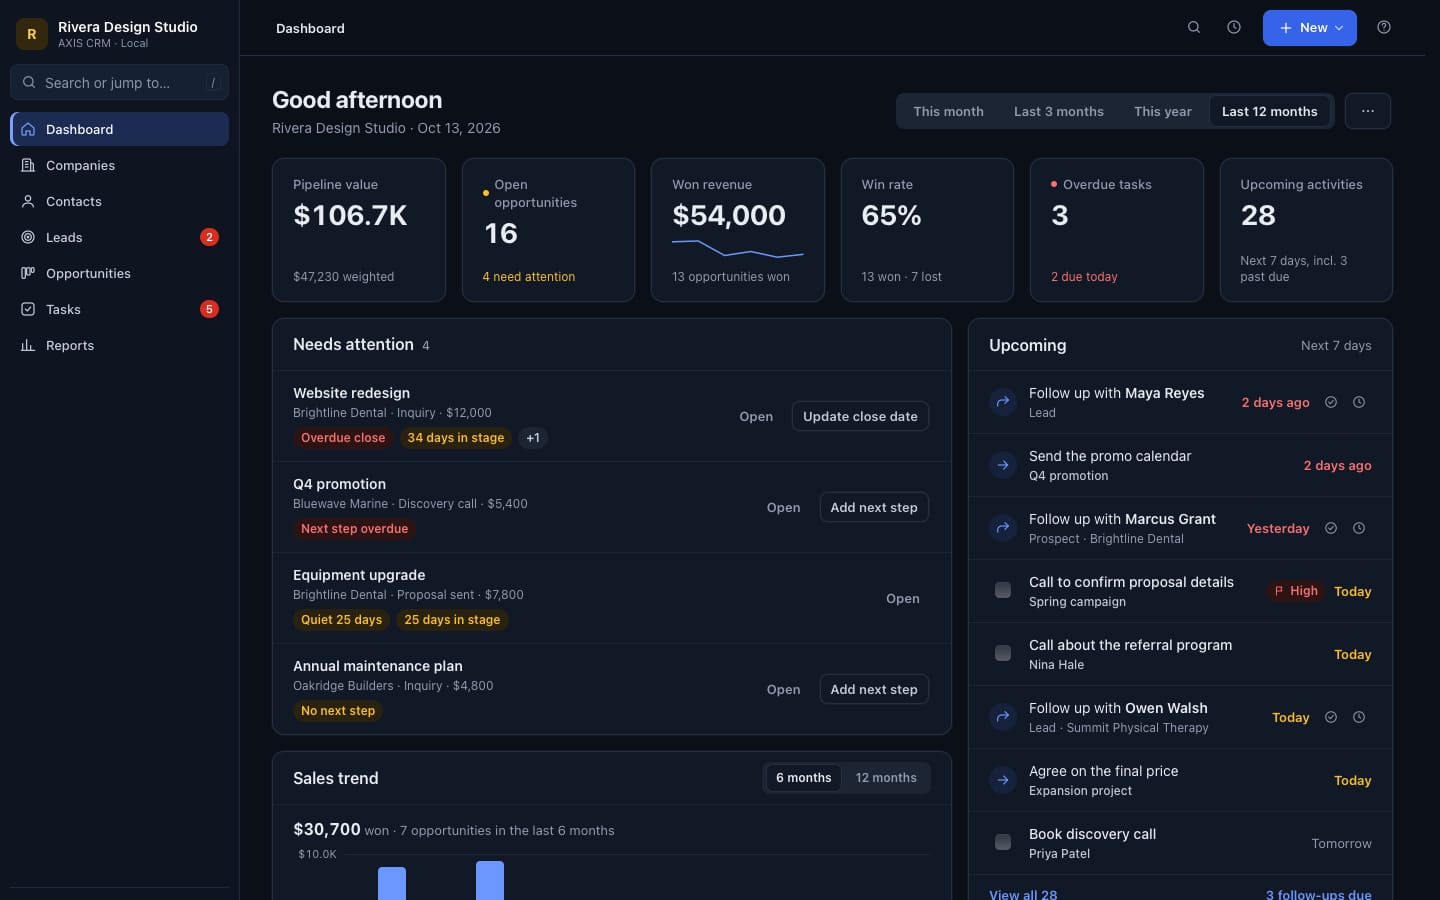Click Update close date for Website redesign
The image size is (1440, 900).
[x=860, y=416]
